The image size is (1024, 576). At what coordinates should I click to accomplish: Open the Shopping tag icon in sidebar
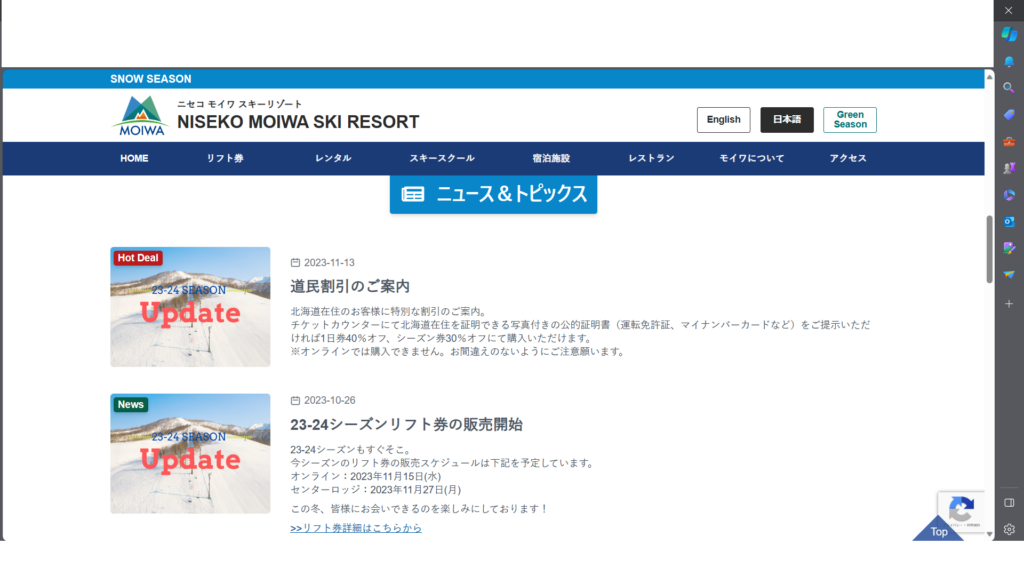(1009, 114)
